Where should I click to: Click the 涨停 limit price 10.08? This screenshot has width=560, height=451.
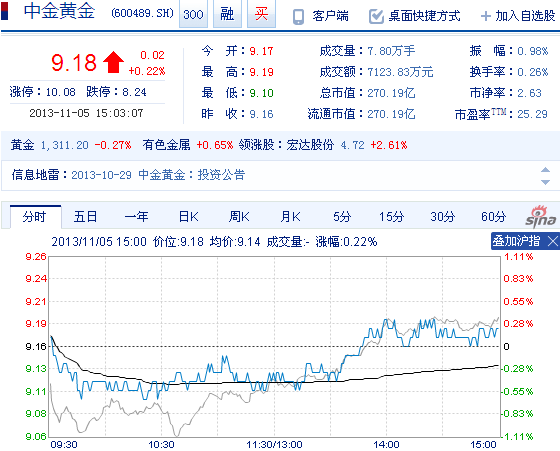click(61, 92)
